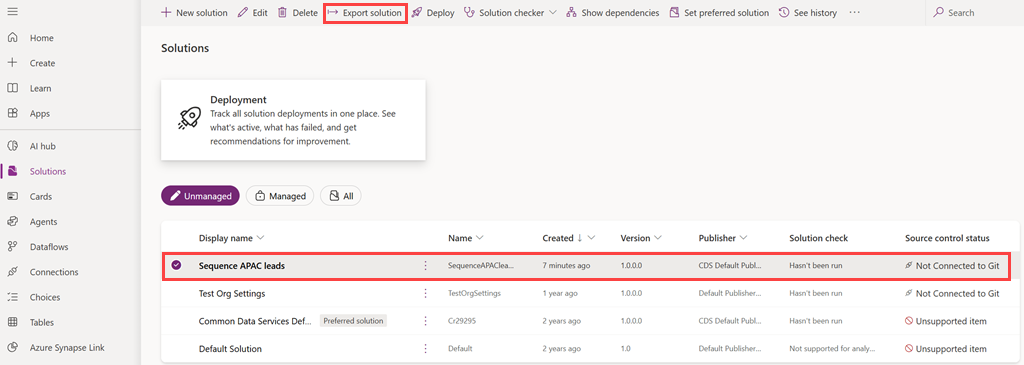Open the Version column header menu
This screenshot has height=365, width=1024.
[641, 238]
